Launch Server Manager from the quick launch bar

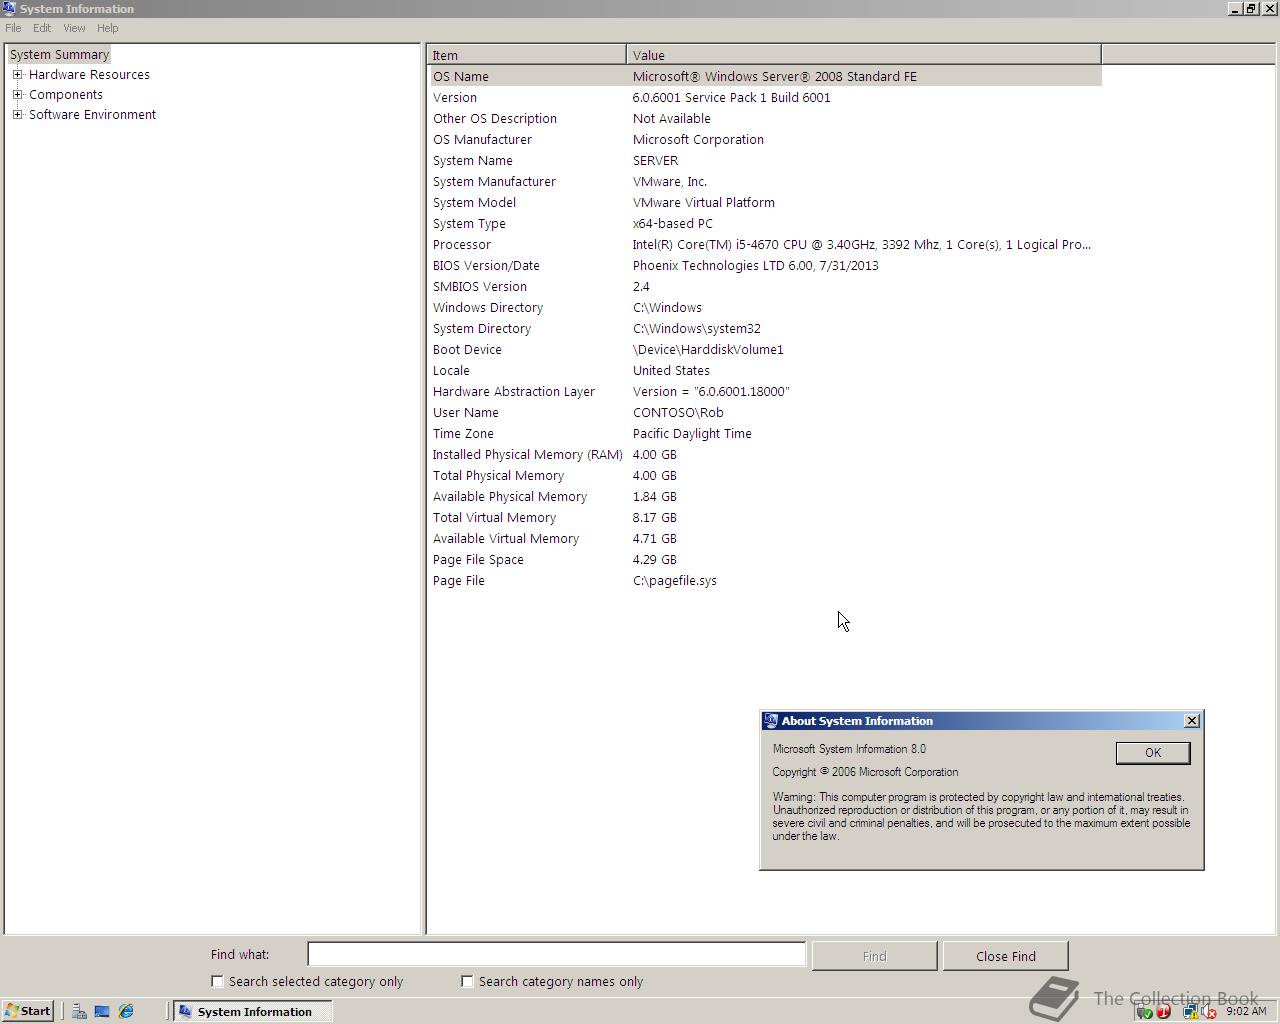(79, 1011)
